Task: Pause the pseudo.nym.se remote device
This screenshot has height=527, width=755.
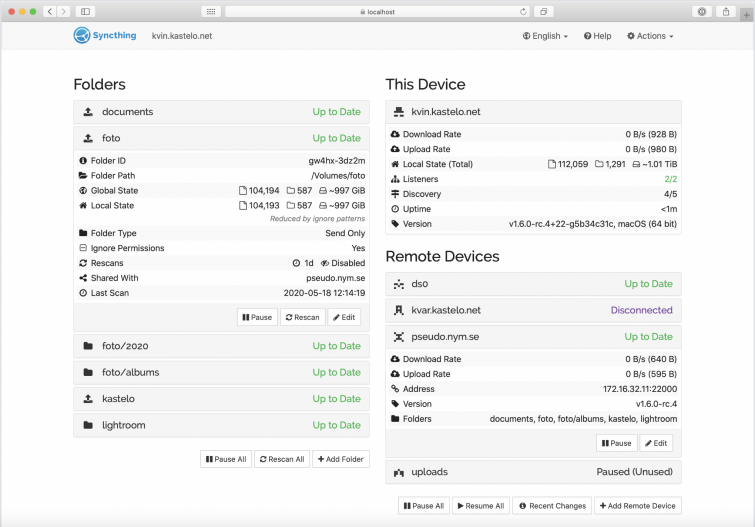Action: pyautogui.click(x=616, y=443)
